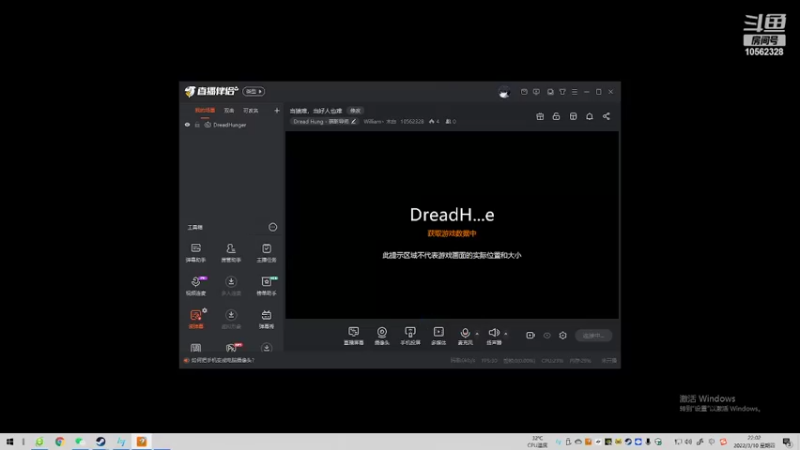Open the box icon left of the bell

(573, 116)
